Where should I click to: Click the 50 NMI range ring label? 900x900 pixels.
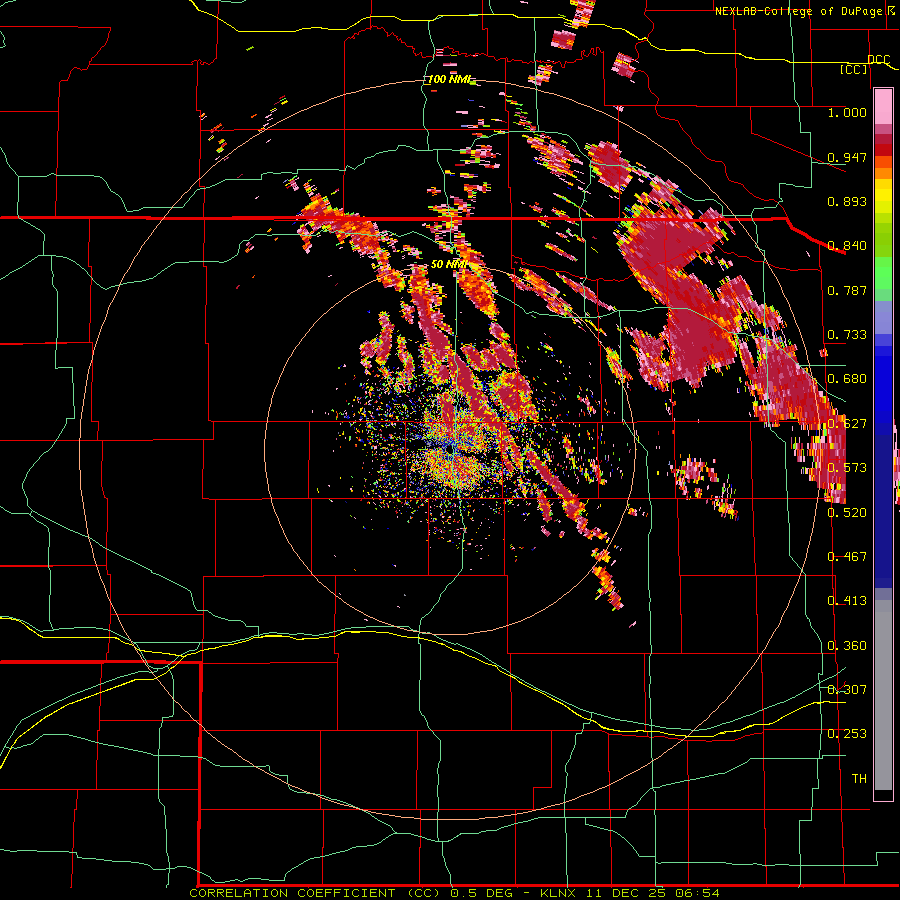pyautogui.click(x=448, y=264)
